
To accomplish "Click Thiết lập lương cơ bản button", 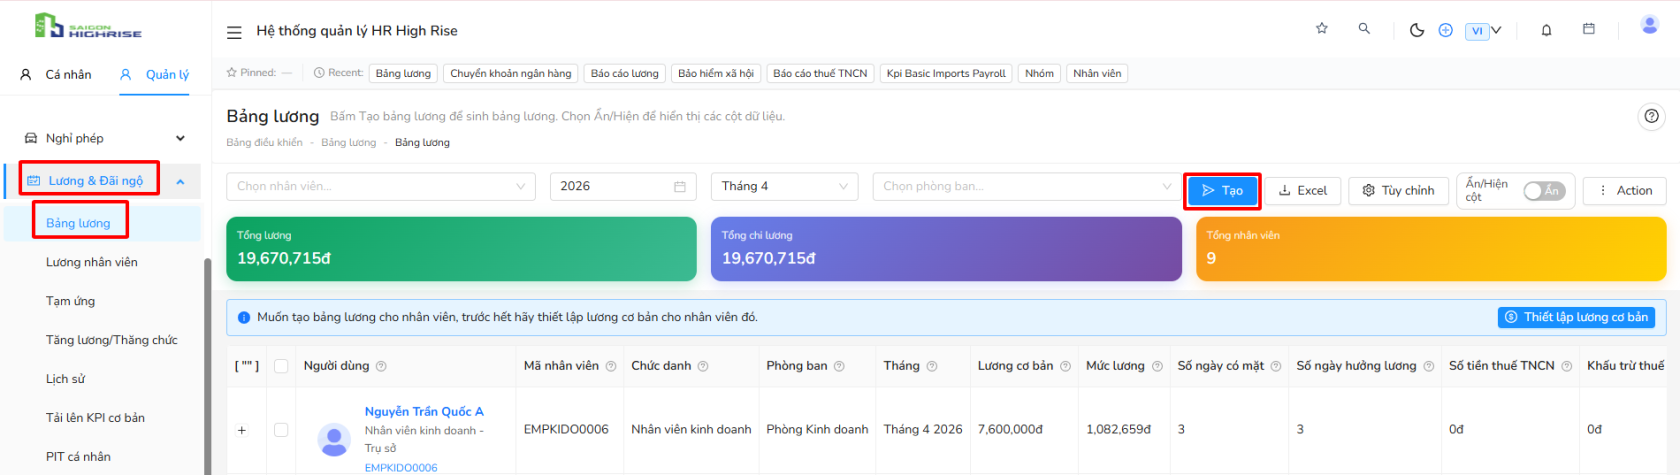I will 1576,317.
